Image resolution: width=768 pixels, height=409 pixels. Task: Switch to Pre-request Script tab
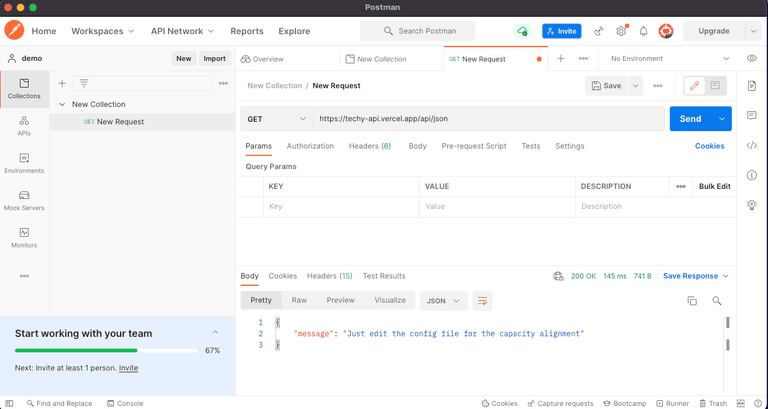point(474,146)
